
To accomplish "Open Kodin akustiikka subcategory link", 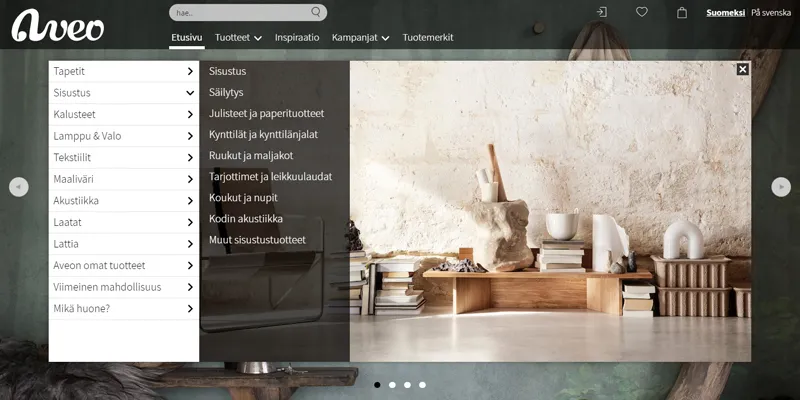I will click(x=245, y=219).
